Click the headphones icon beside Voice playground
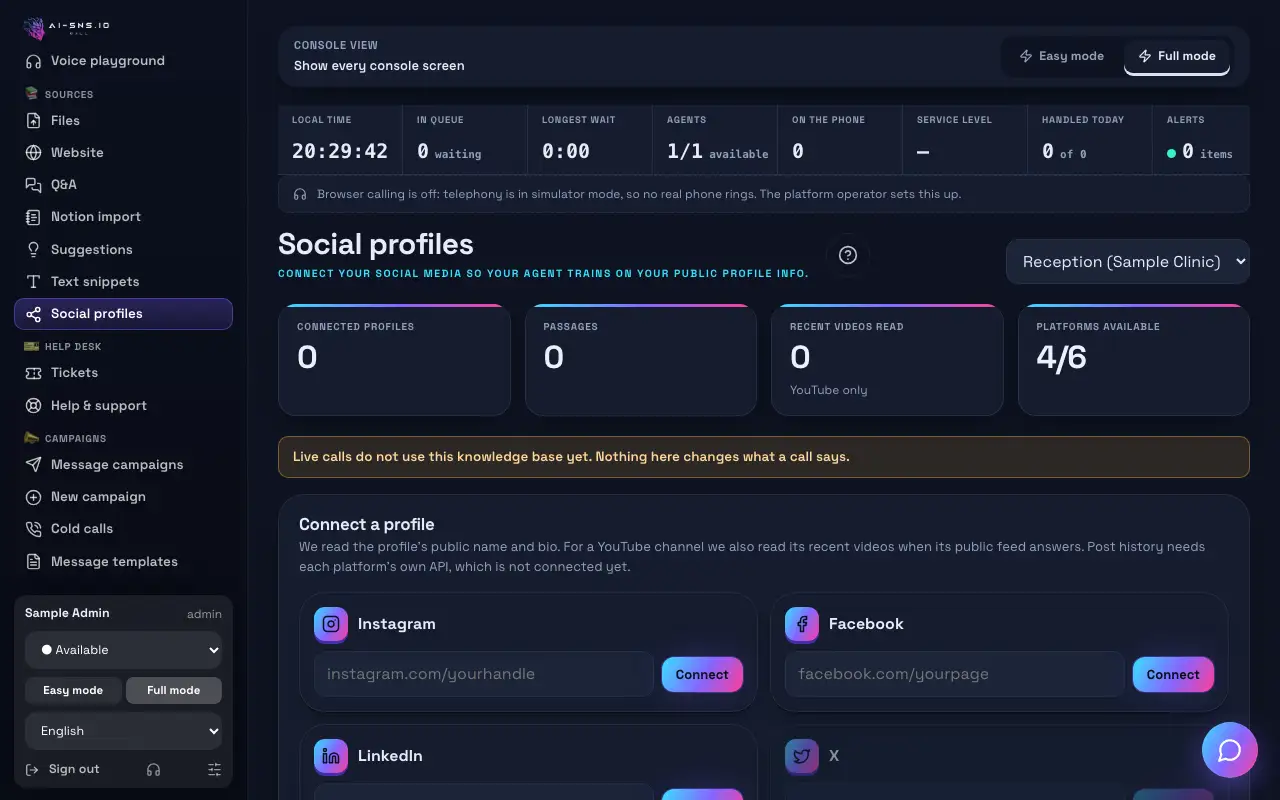Viewport: 1280px width, 800px height. tap(33, 61)
